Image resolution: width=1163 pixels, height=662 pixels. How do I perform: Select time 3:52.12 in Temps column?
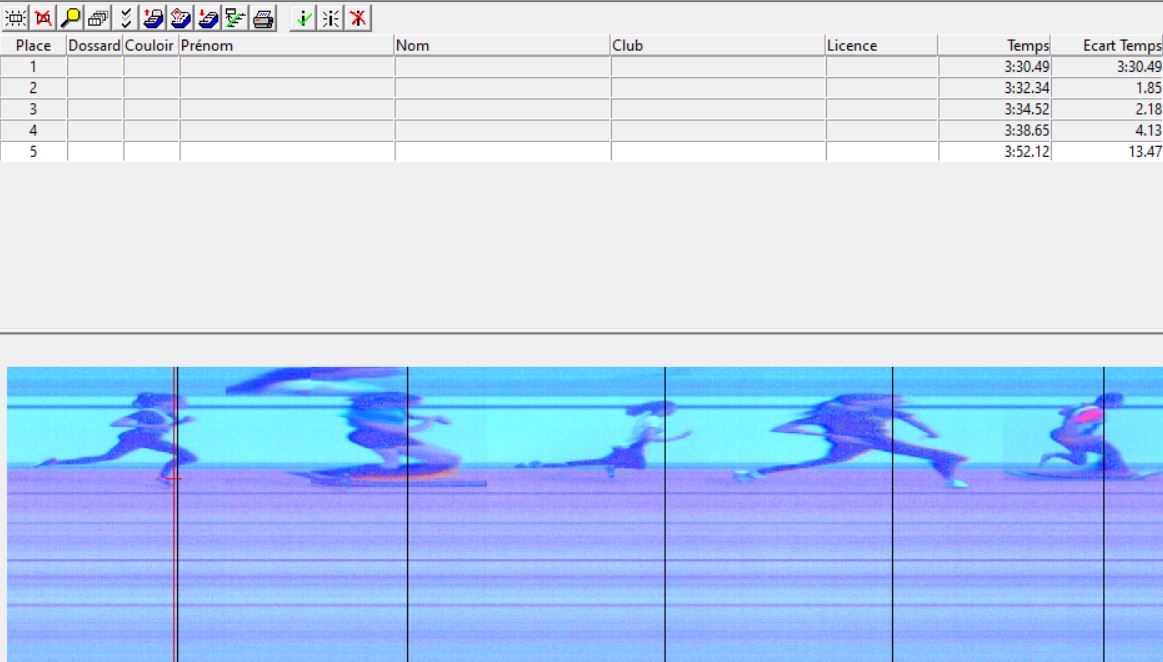[x=1027, y=151]
